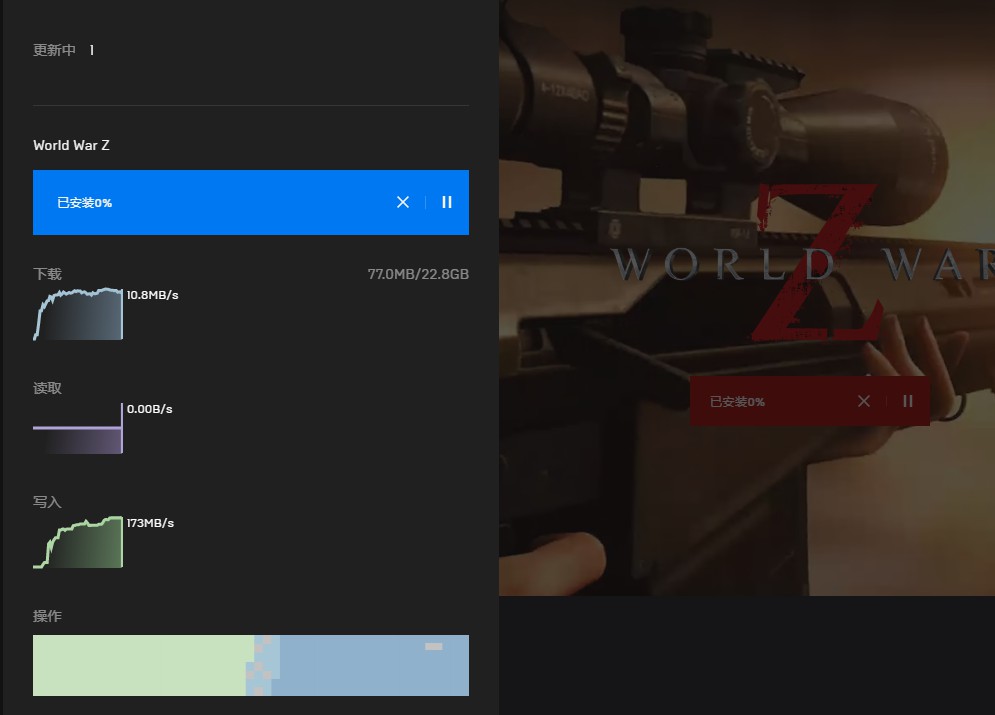Select the World War Z title in queue
Screen dimensions: 995x715
click(71, 145)
